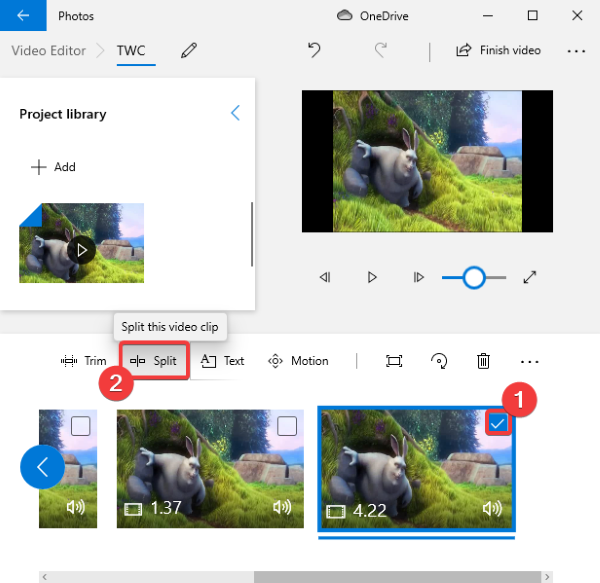Redo the last undone edit

click(381, 50)
